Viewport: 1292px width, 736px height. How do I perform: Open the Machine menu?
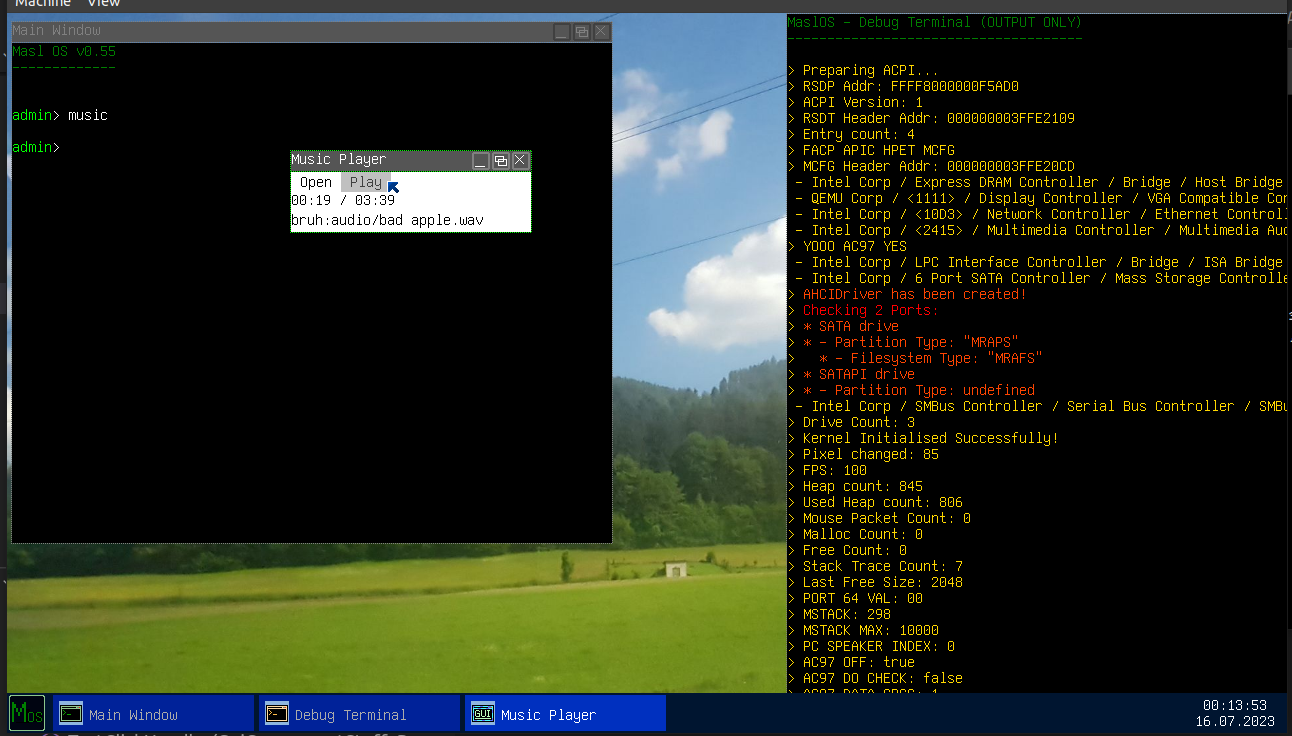[x=43, y=4]
